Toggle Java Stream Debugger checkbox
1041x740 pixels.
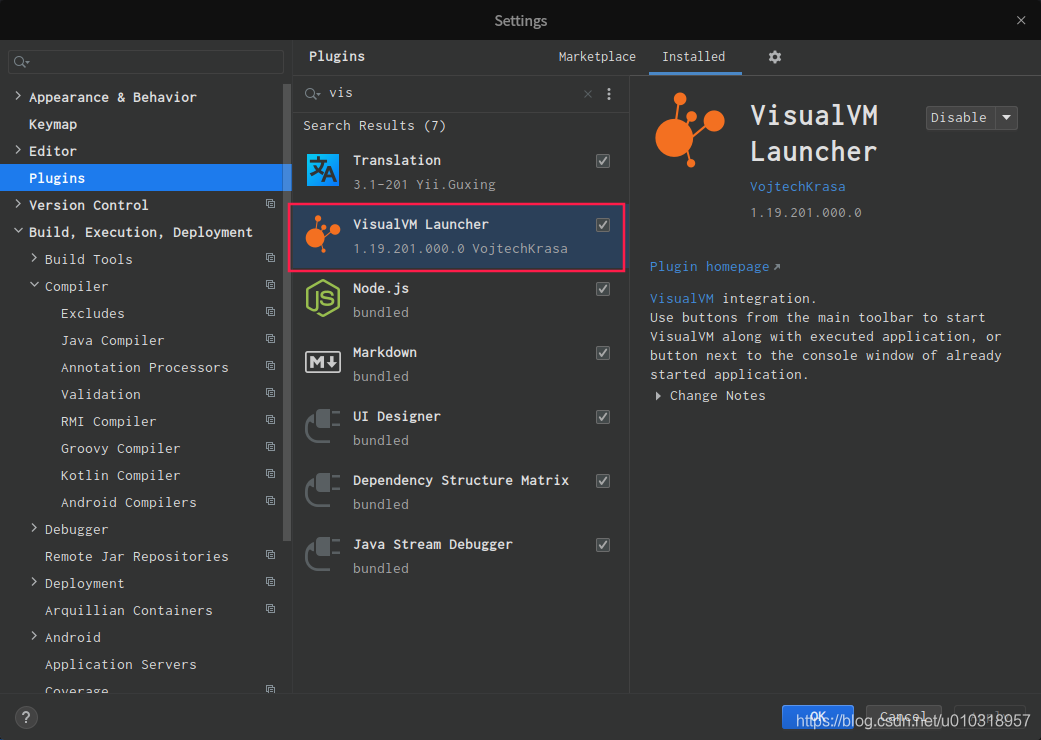tap(603, 545)
